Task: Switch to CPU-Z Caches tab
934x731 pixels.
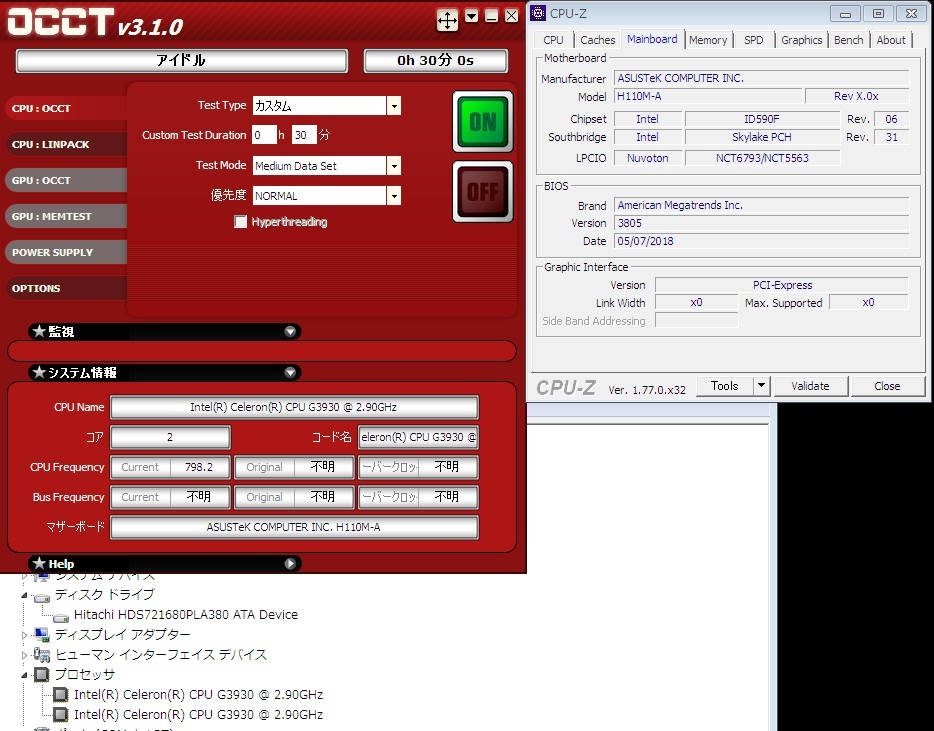Action: click(597, 40)
